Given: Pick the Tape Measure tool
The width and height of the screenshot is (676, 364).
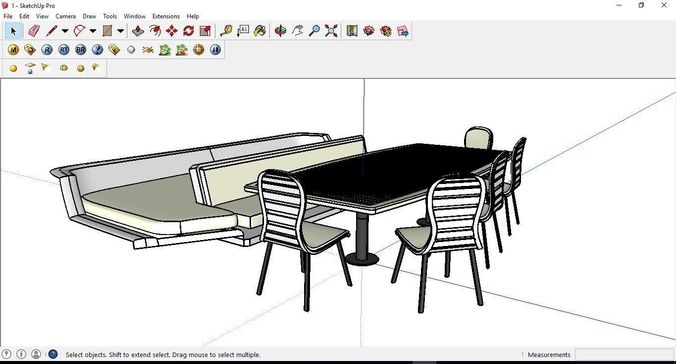Looking at the screenshot, I should 226,31.
